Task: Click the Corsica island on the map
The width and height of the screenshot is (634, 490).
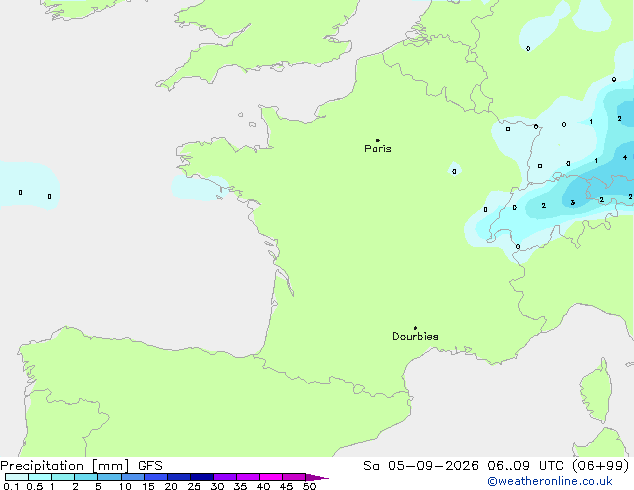Action: coord(596,390)
